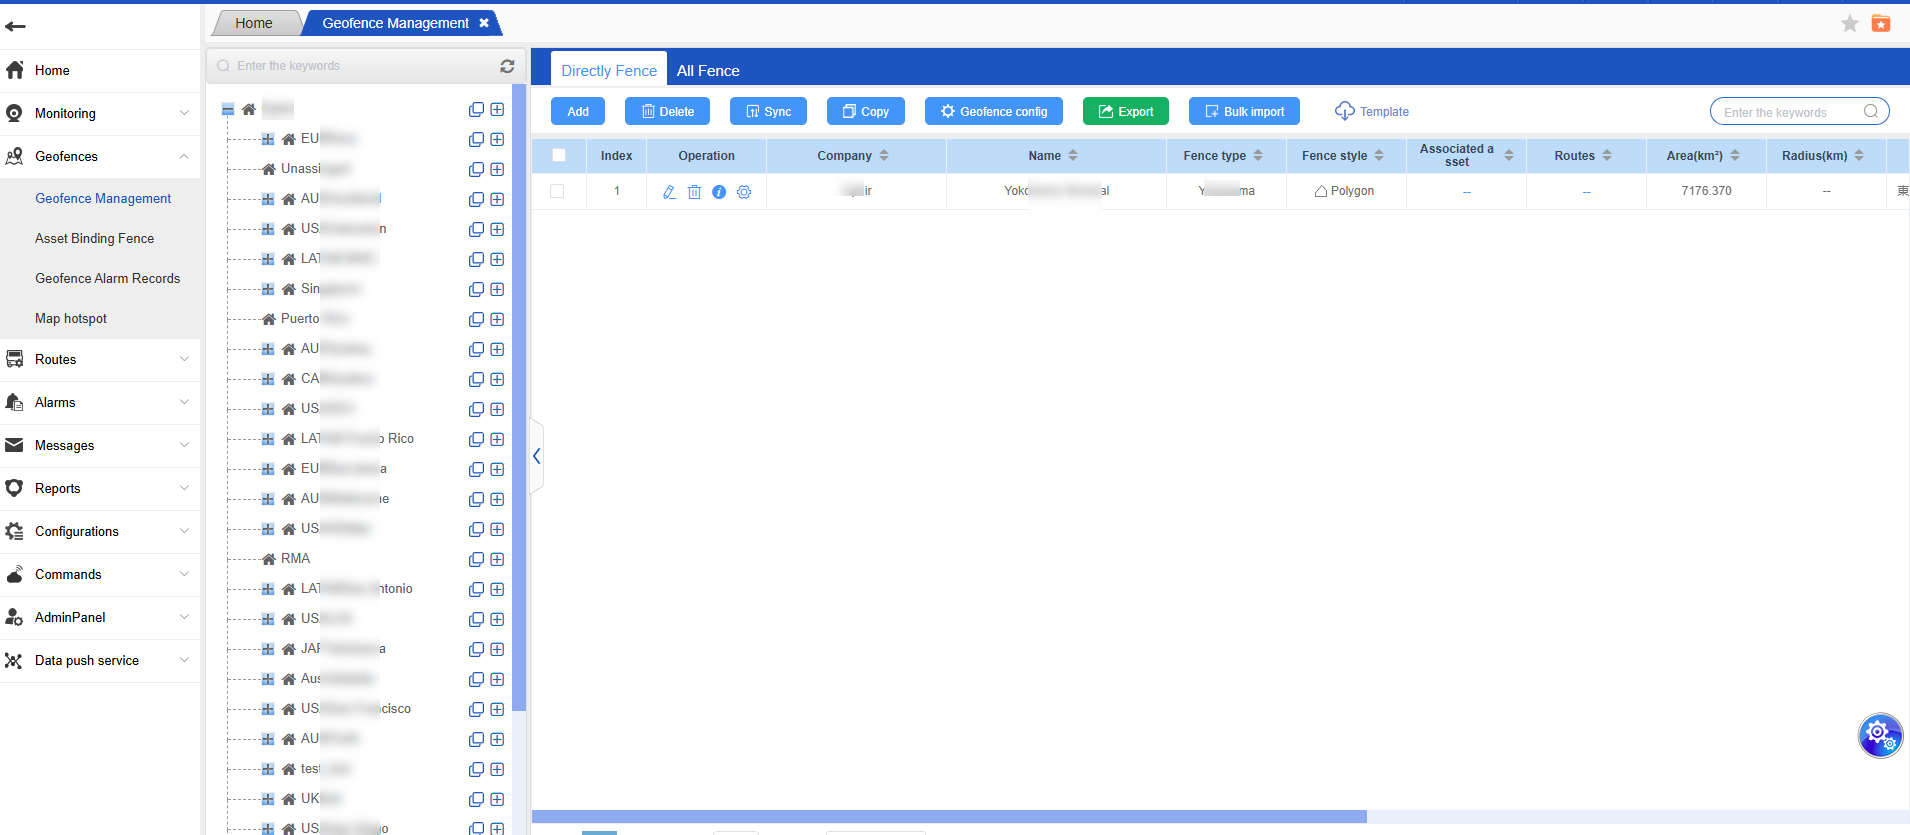This screenshot has height=835, width=1910.
Task: Open the info icon for row 1
Action: [719, 192]
